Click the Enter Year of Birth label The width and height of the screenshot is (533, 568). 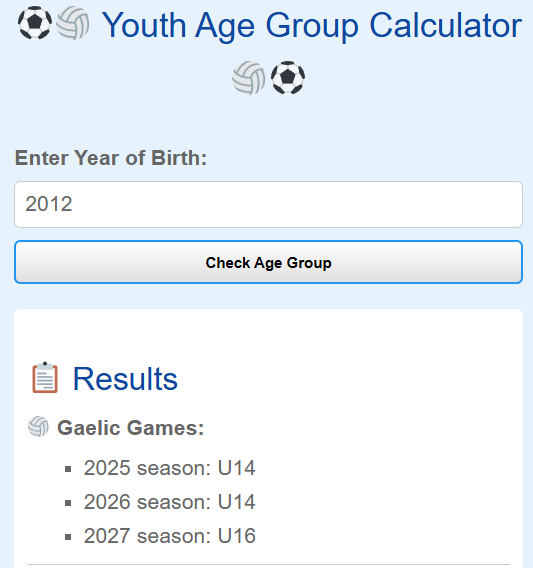(111, 158)
